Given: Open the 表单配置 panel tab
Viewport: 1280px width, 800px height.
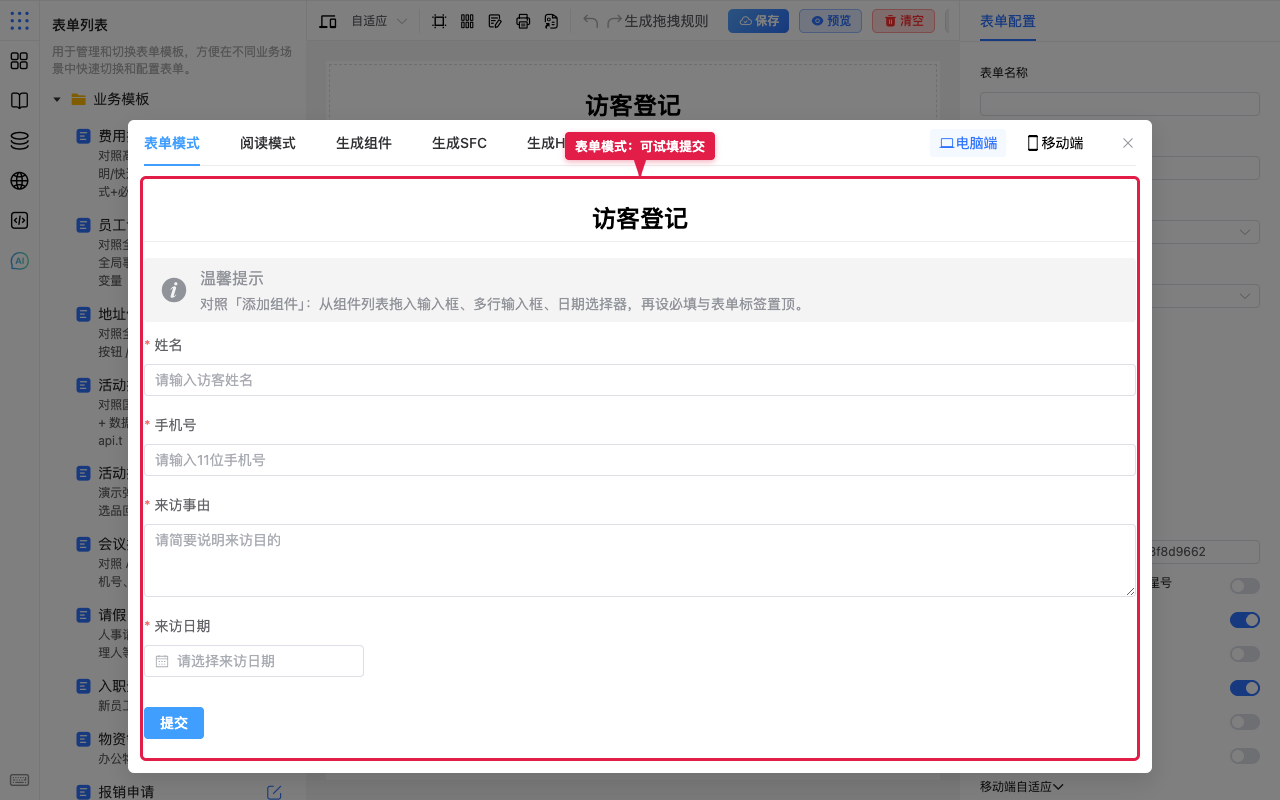Looking at the screenshot, I should pos(1008,21).
